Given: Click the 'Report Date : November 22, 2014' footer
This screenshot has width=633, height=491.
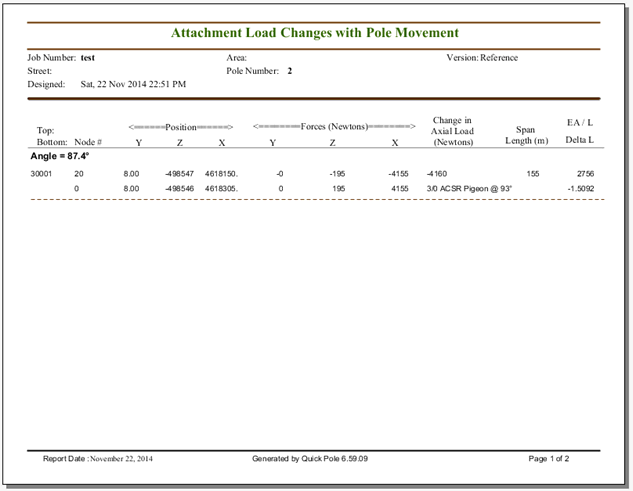Looking at the screenshot, I should click(98, 459).
